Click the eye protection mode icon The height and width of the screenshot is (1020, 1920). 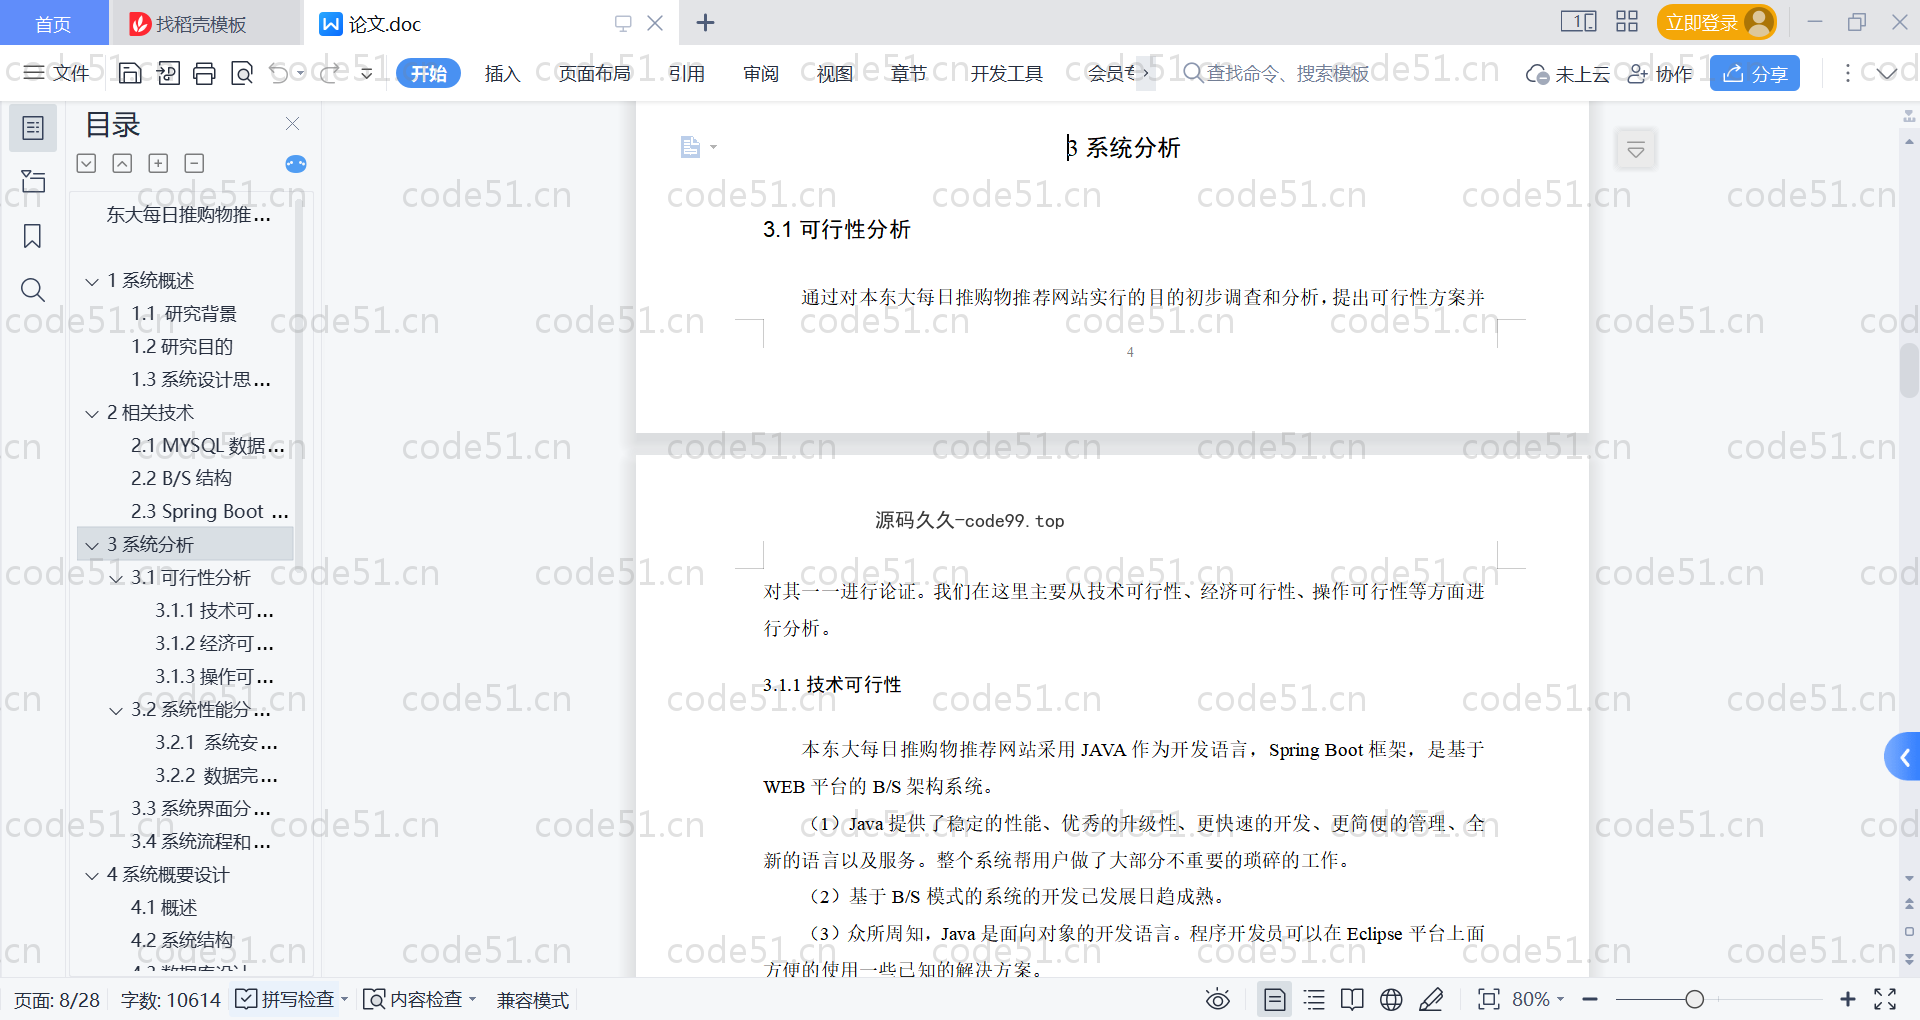(1217, 999)
